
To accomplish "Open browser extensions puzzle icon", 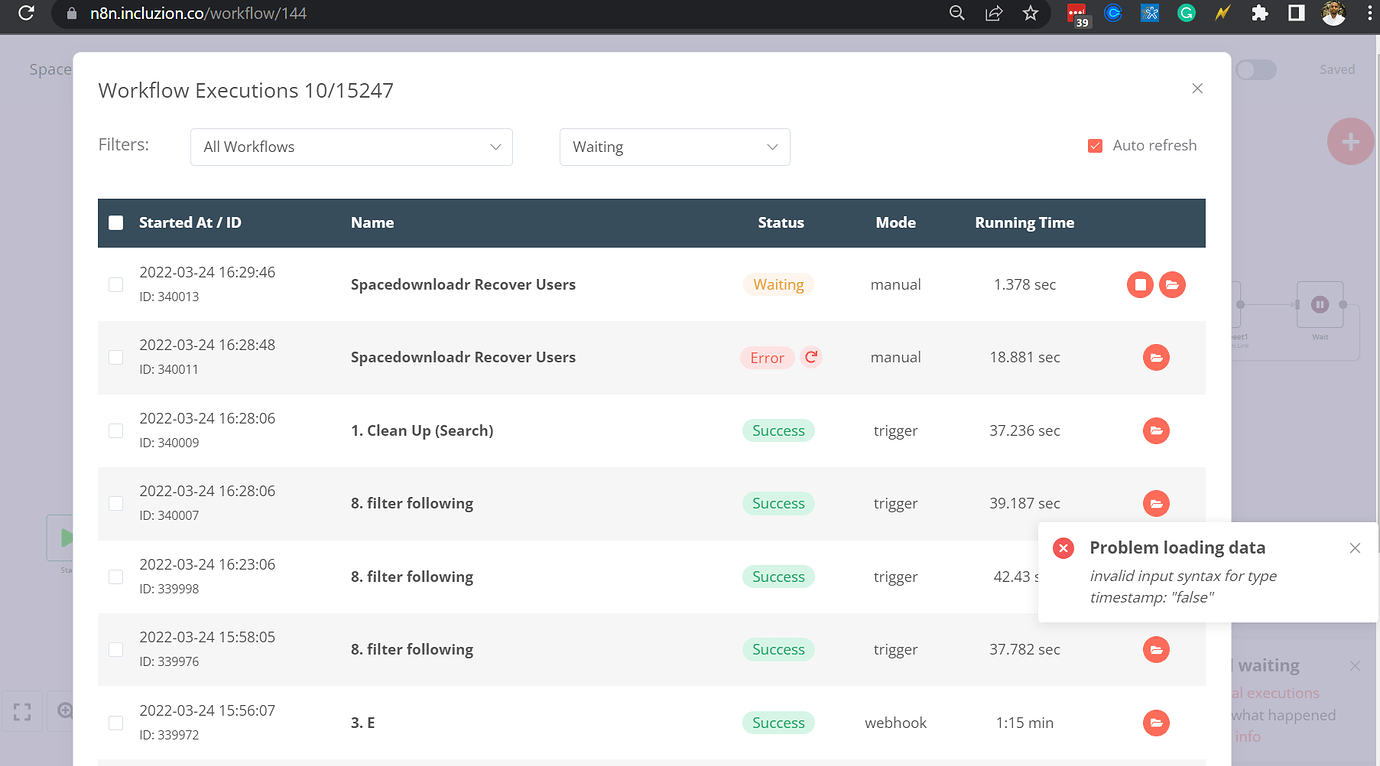I will 1259,14.
